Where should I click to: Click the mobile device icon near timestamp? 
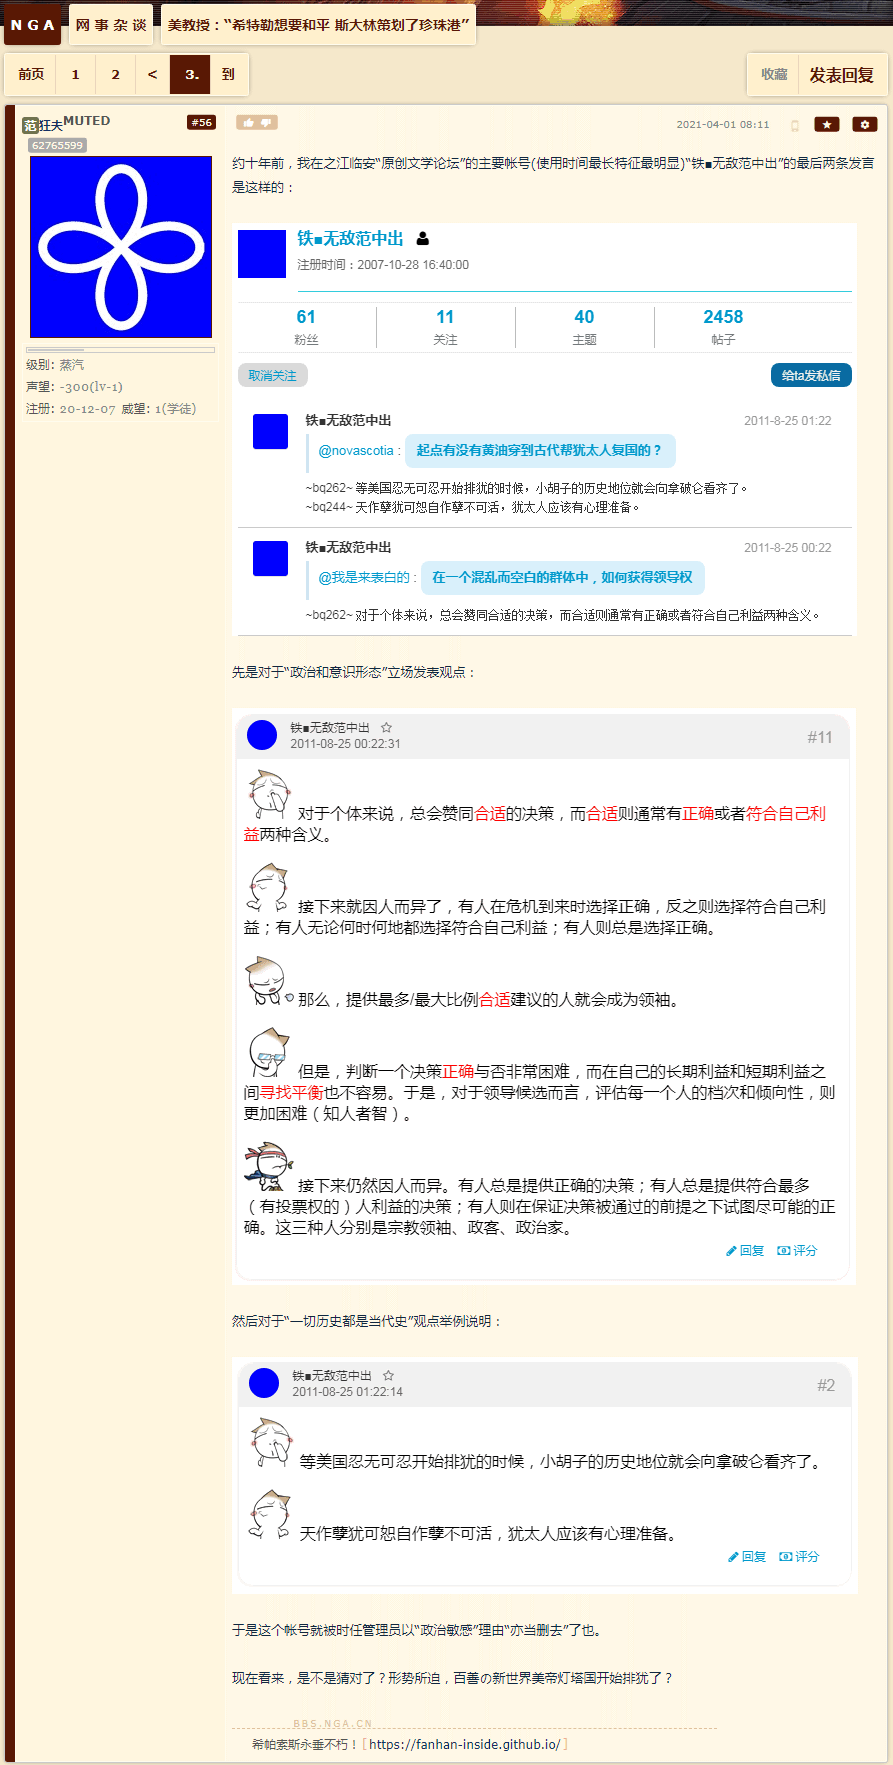click(x=795, y=125)
